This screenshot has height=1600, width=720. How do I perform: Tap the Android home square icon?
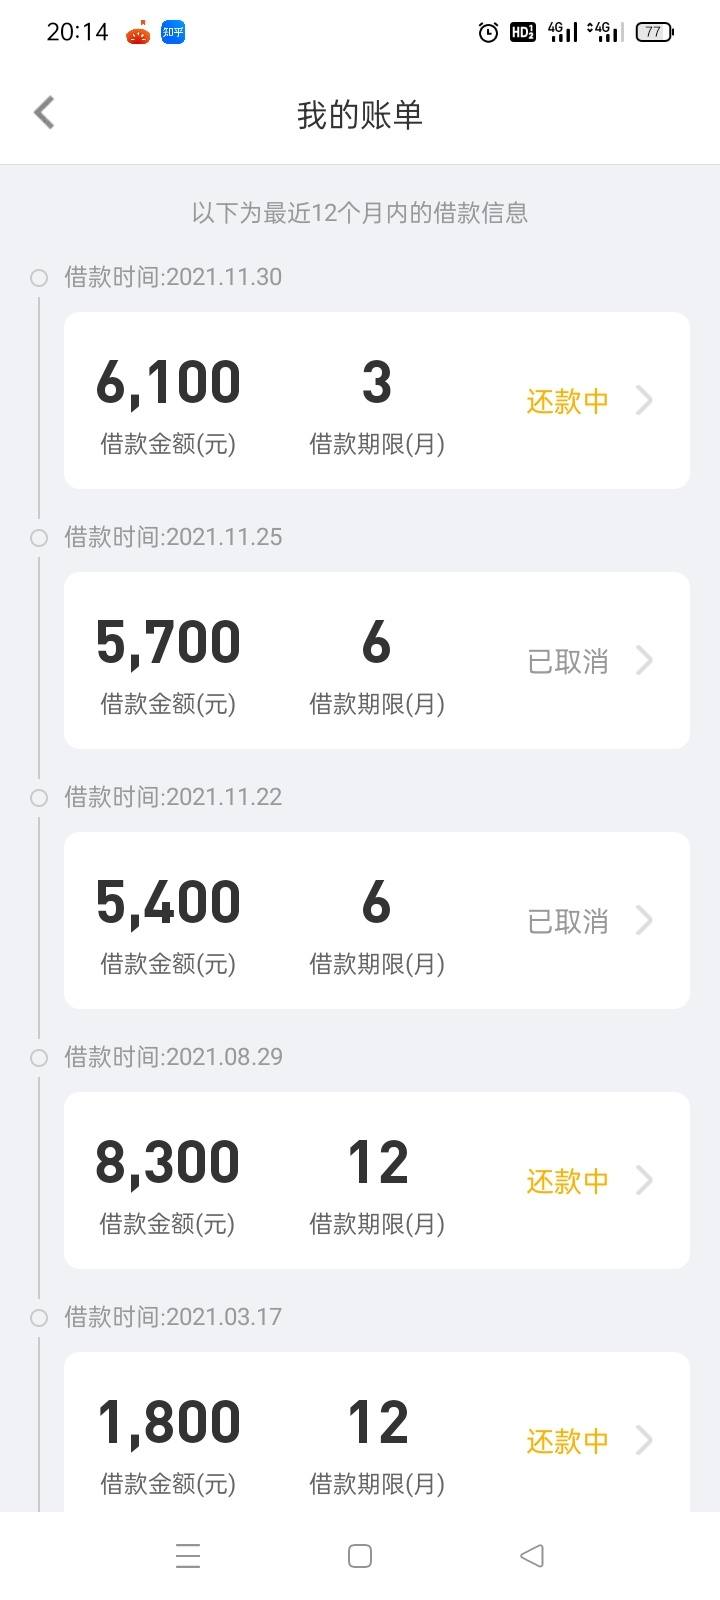click(x=360, y=1556)
